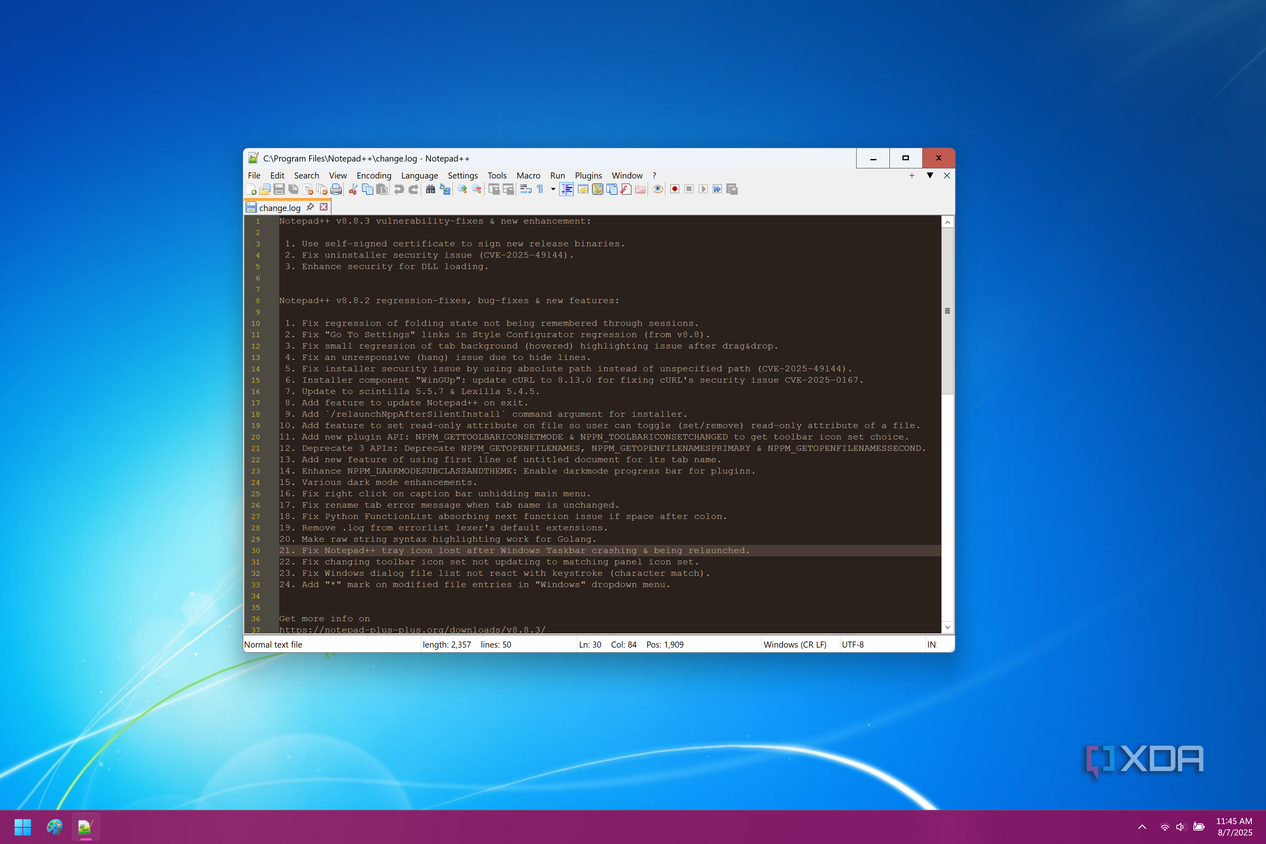Open the Define your language toolbar icon
This screenshot has height=844, width=1266.
tap(583, 189)
